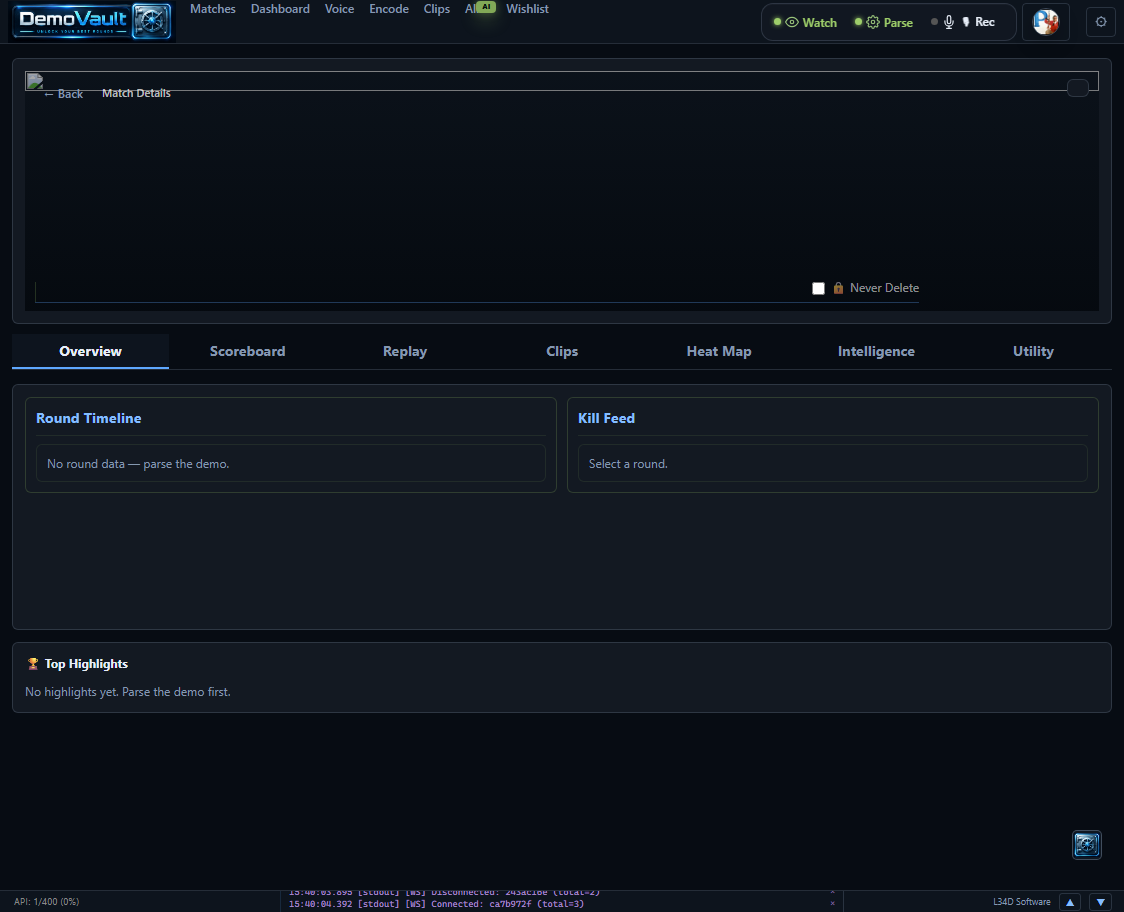Click the floating vault icon button

(1087, 845)
